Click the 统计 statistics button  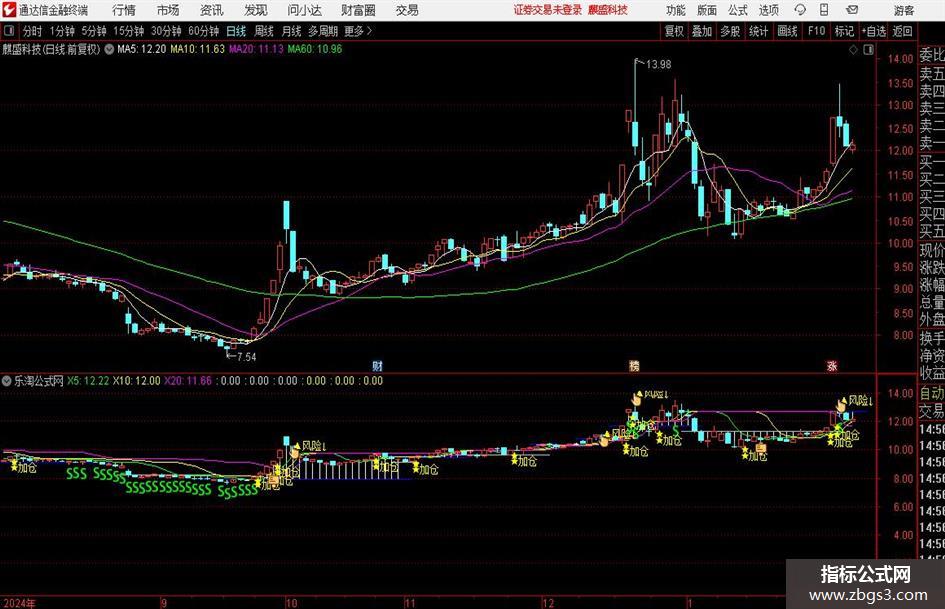coord(758,31)
